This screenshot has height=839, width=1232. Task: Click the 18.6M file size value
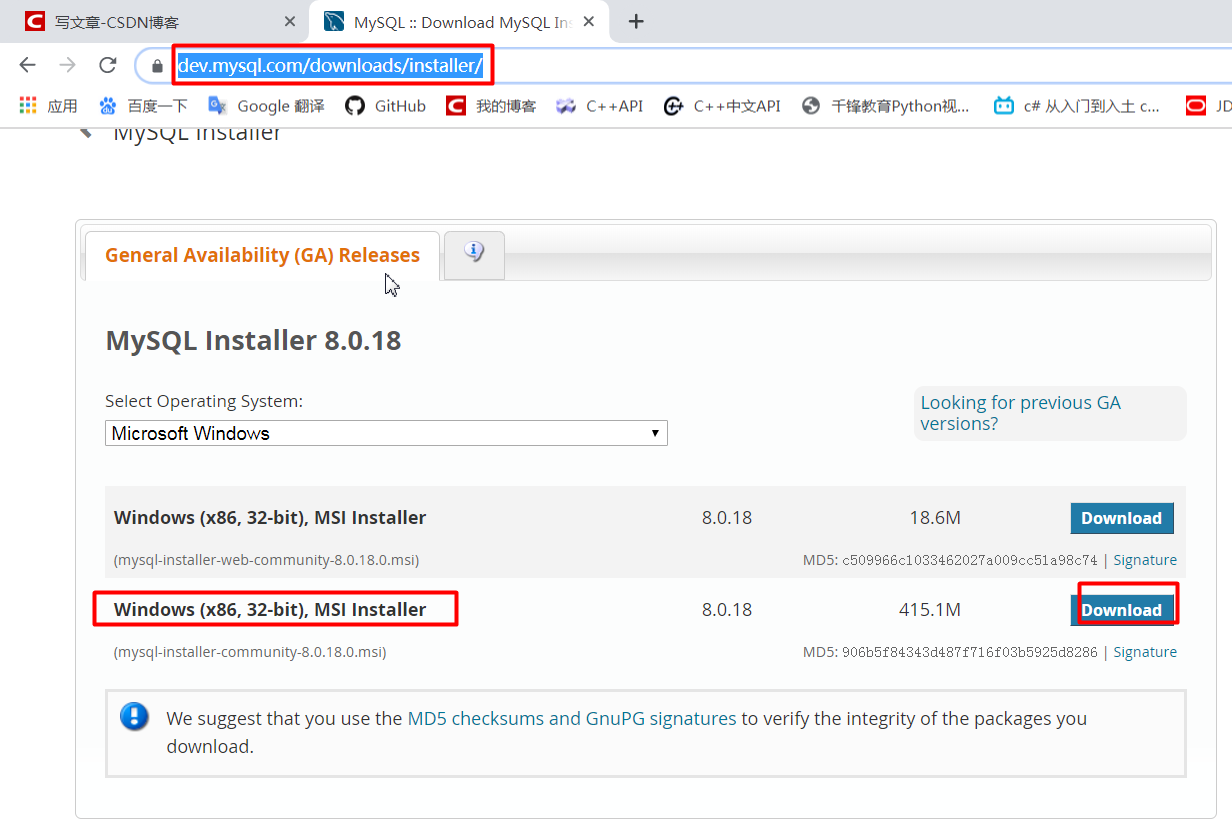[935, 518]
